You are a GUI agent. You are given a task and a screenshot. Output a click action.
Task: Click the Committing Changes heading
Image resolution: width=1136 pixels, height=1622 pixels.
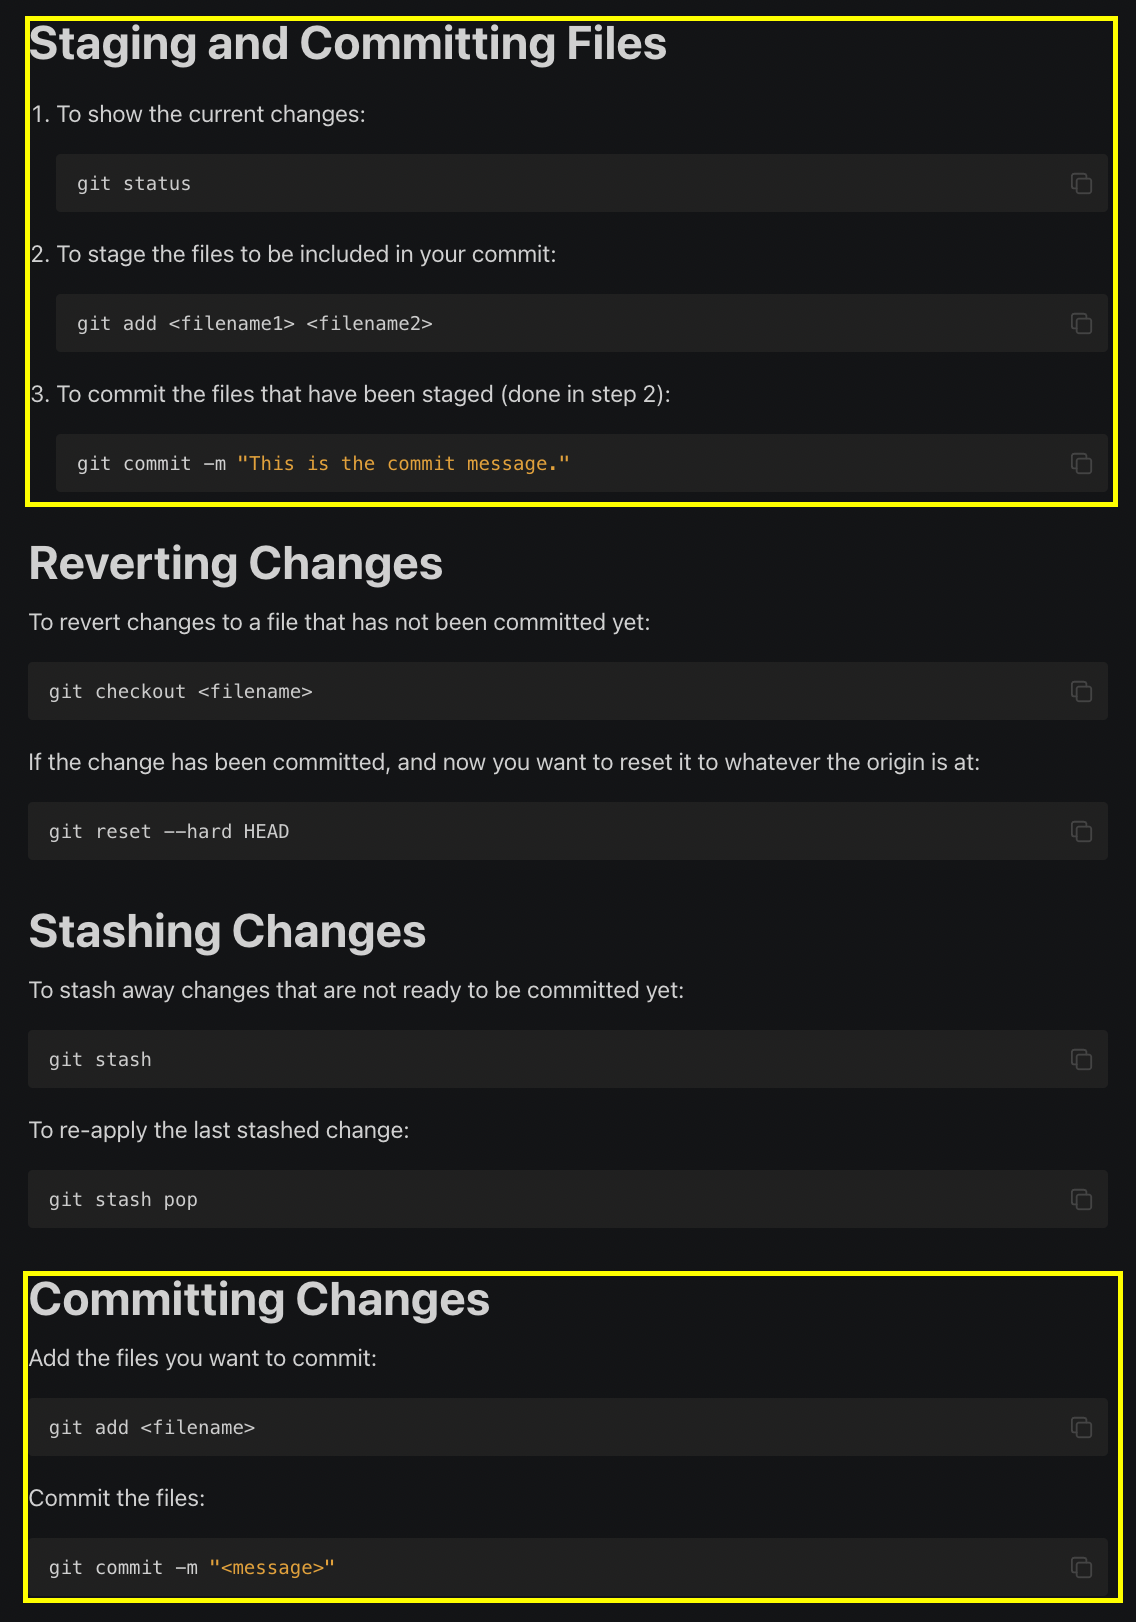[x=260, y=1300]
